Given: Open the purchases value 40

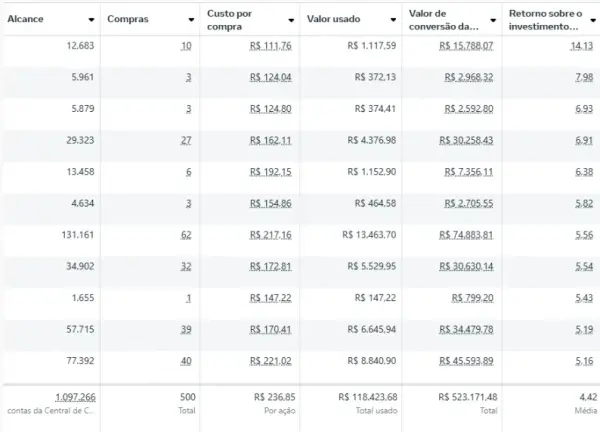Looking at the screenshot, I should (x=186, y=361).
